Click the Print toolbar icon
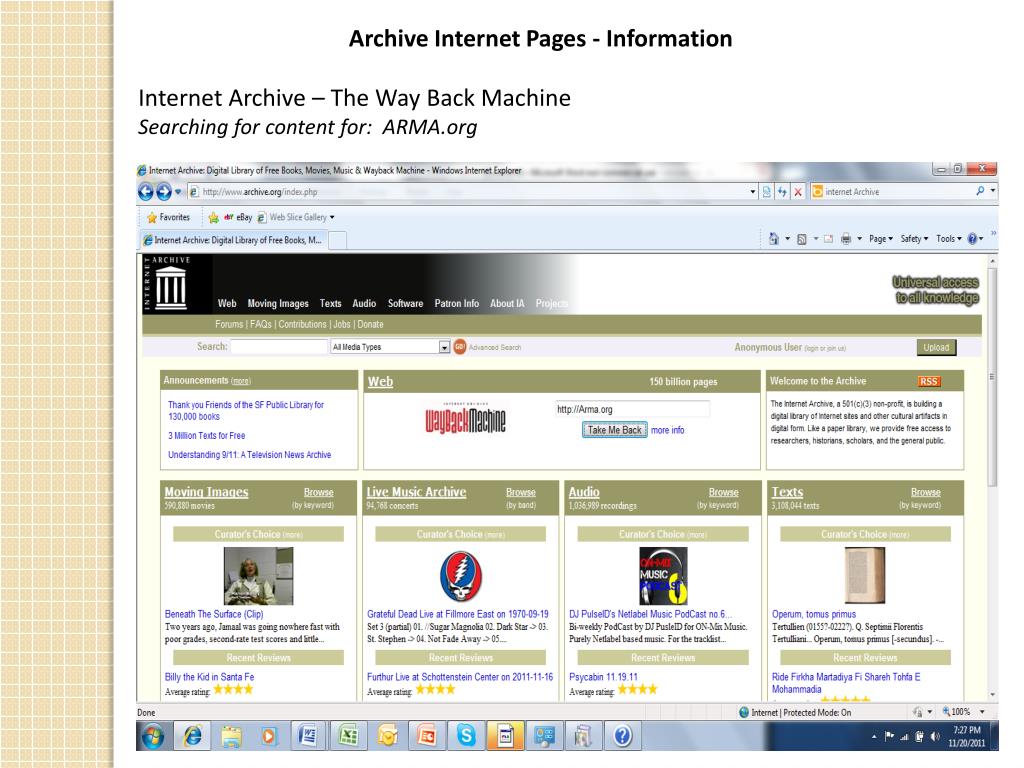Image resolution: width=1024 pixels, height=768 pixels. [x=846, y=239]
